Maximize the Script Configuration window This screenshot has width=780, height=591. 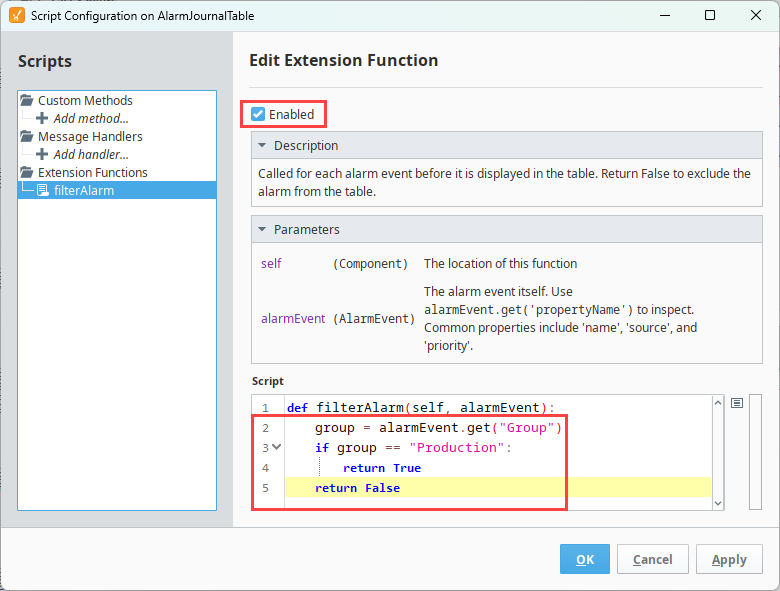[710, 15]
